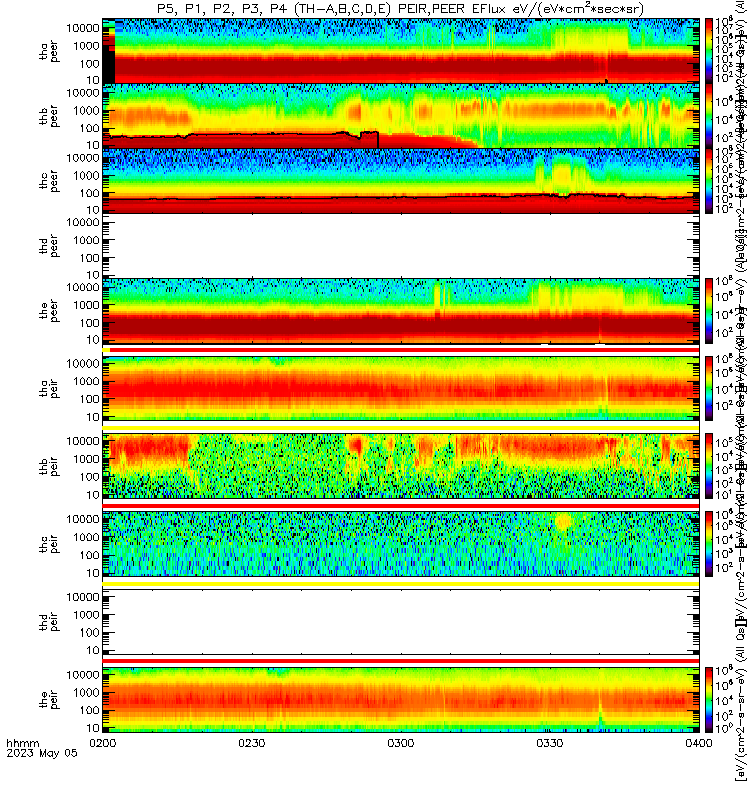Click the thc peir color scale bar
This screenshot has height=800, width=750.
(709, 544)
